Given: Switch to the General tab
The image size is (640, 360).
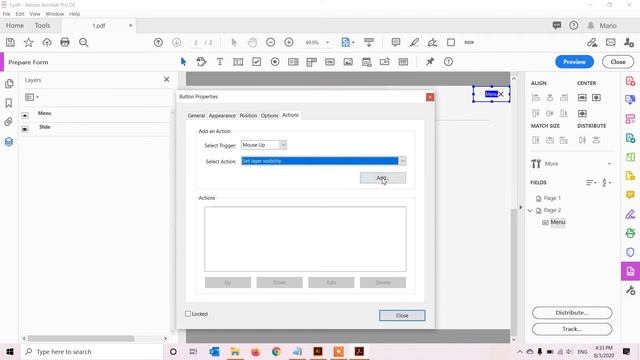Looking at the screenshot, I should point(196,116).
